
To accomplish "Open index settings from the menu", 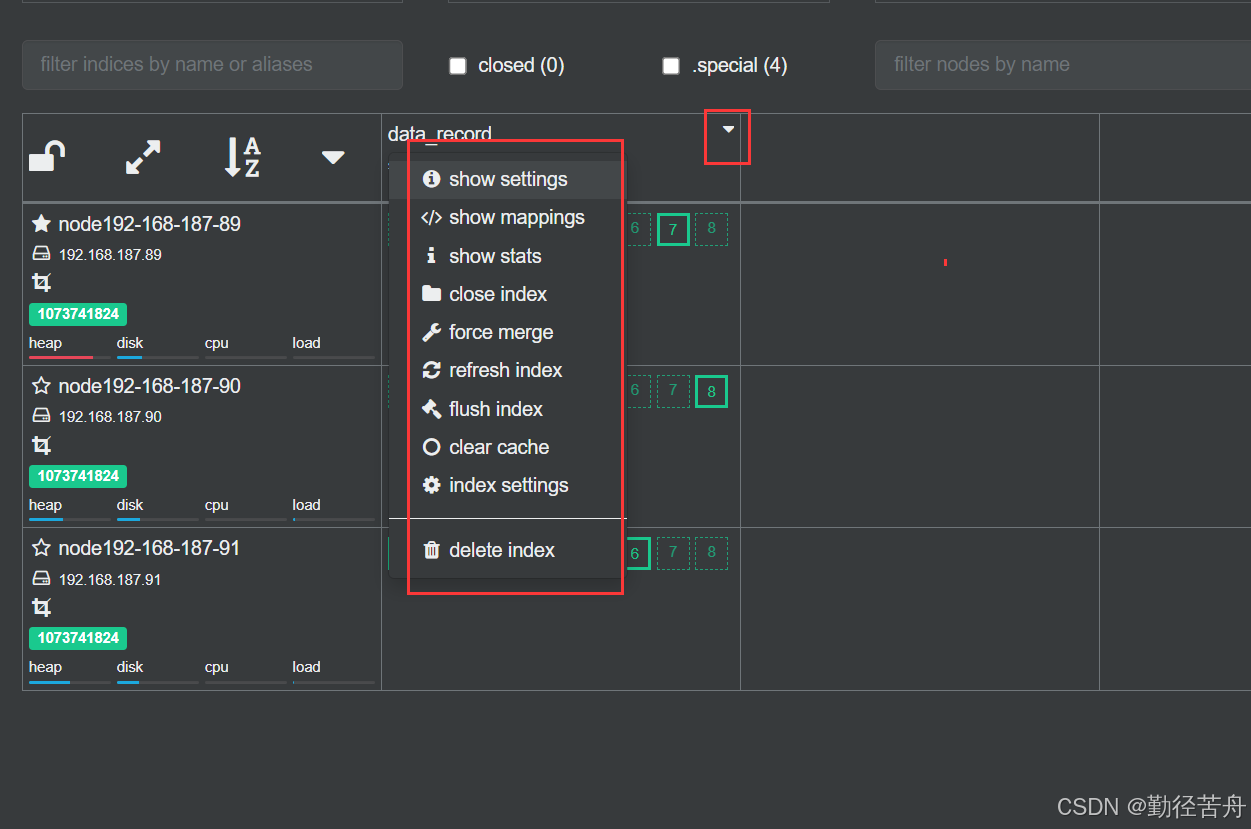I will tap(506, 485).
